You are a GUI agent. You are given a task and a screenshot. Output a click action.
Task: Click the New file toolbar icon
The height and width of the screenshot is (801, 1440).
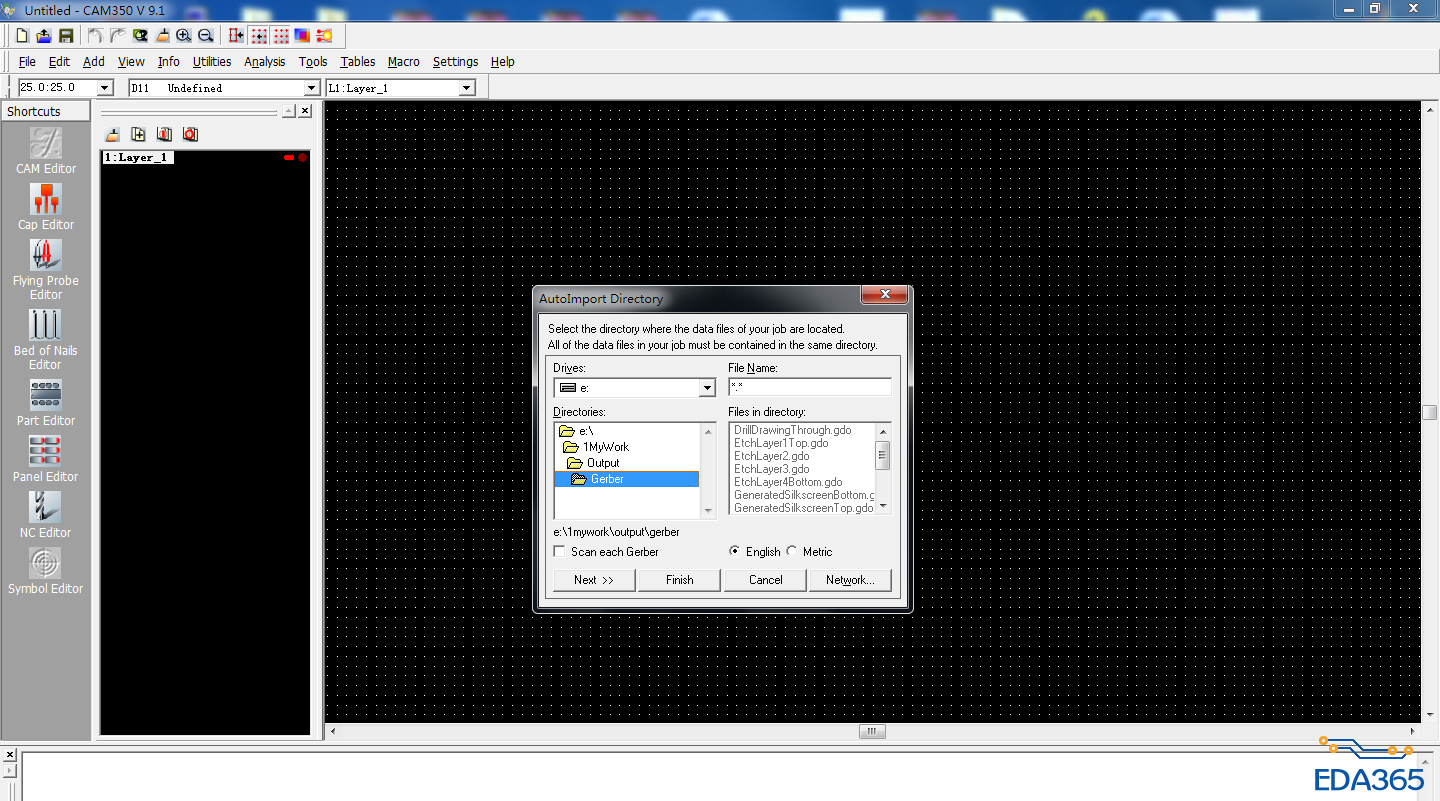tap(22, 35)
